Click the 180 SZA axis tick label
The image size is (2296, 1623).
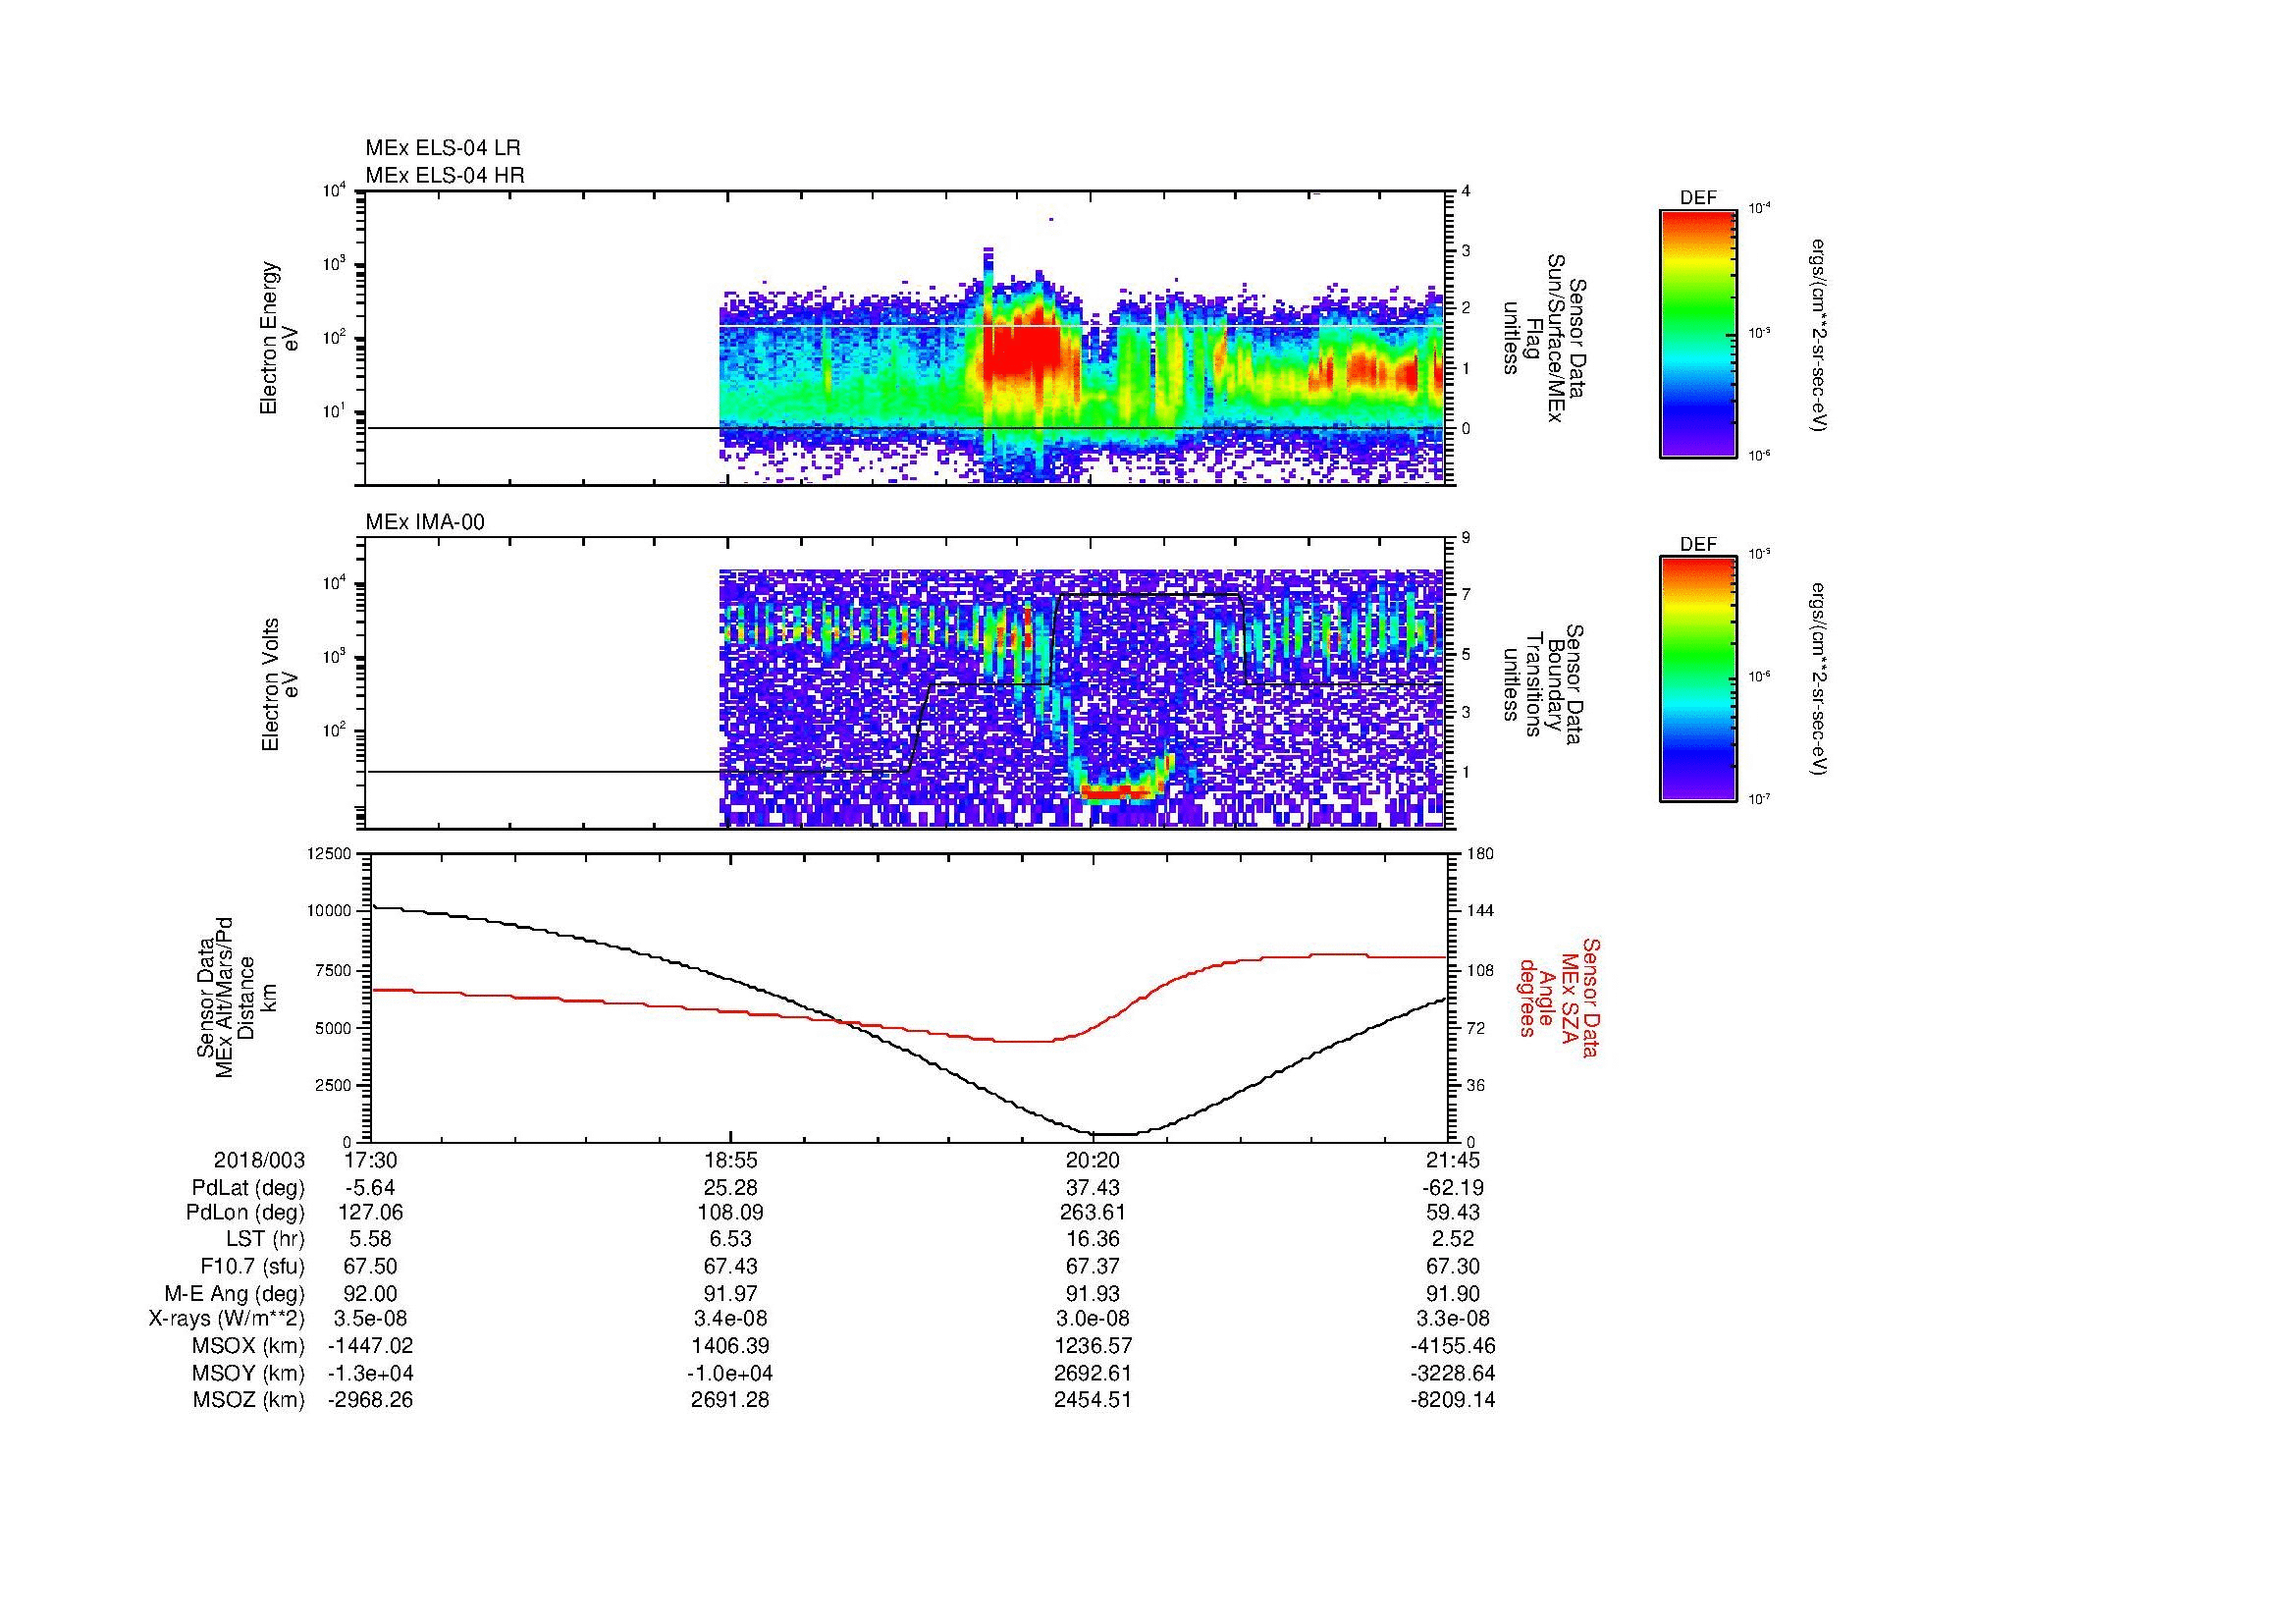(x=1481, y=854)
